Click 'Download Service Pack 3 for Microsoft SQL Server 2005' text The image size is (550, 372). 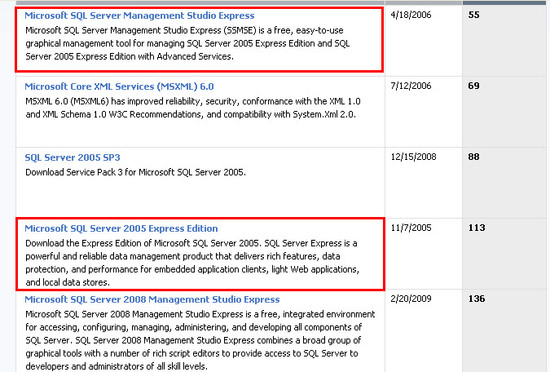(x=135, y=173)
